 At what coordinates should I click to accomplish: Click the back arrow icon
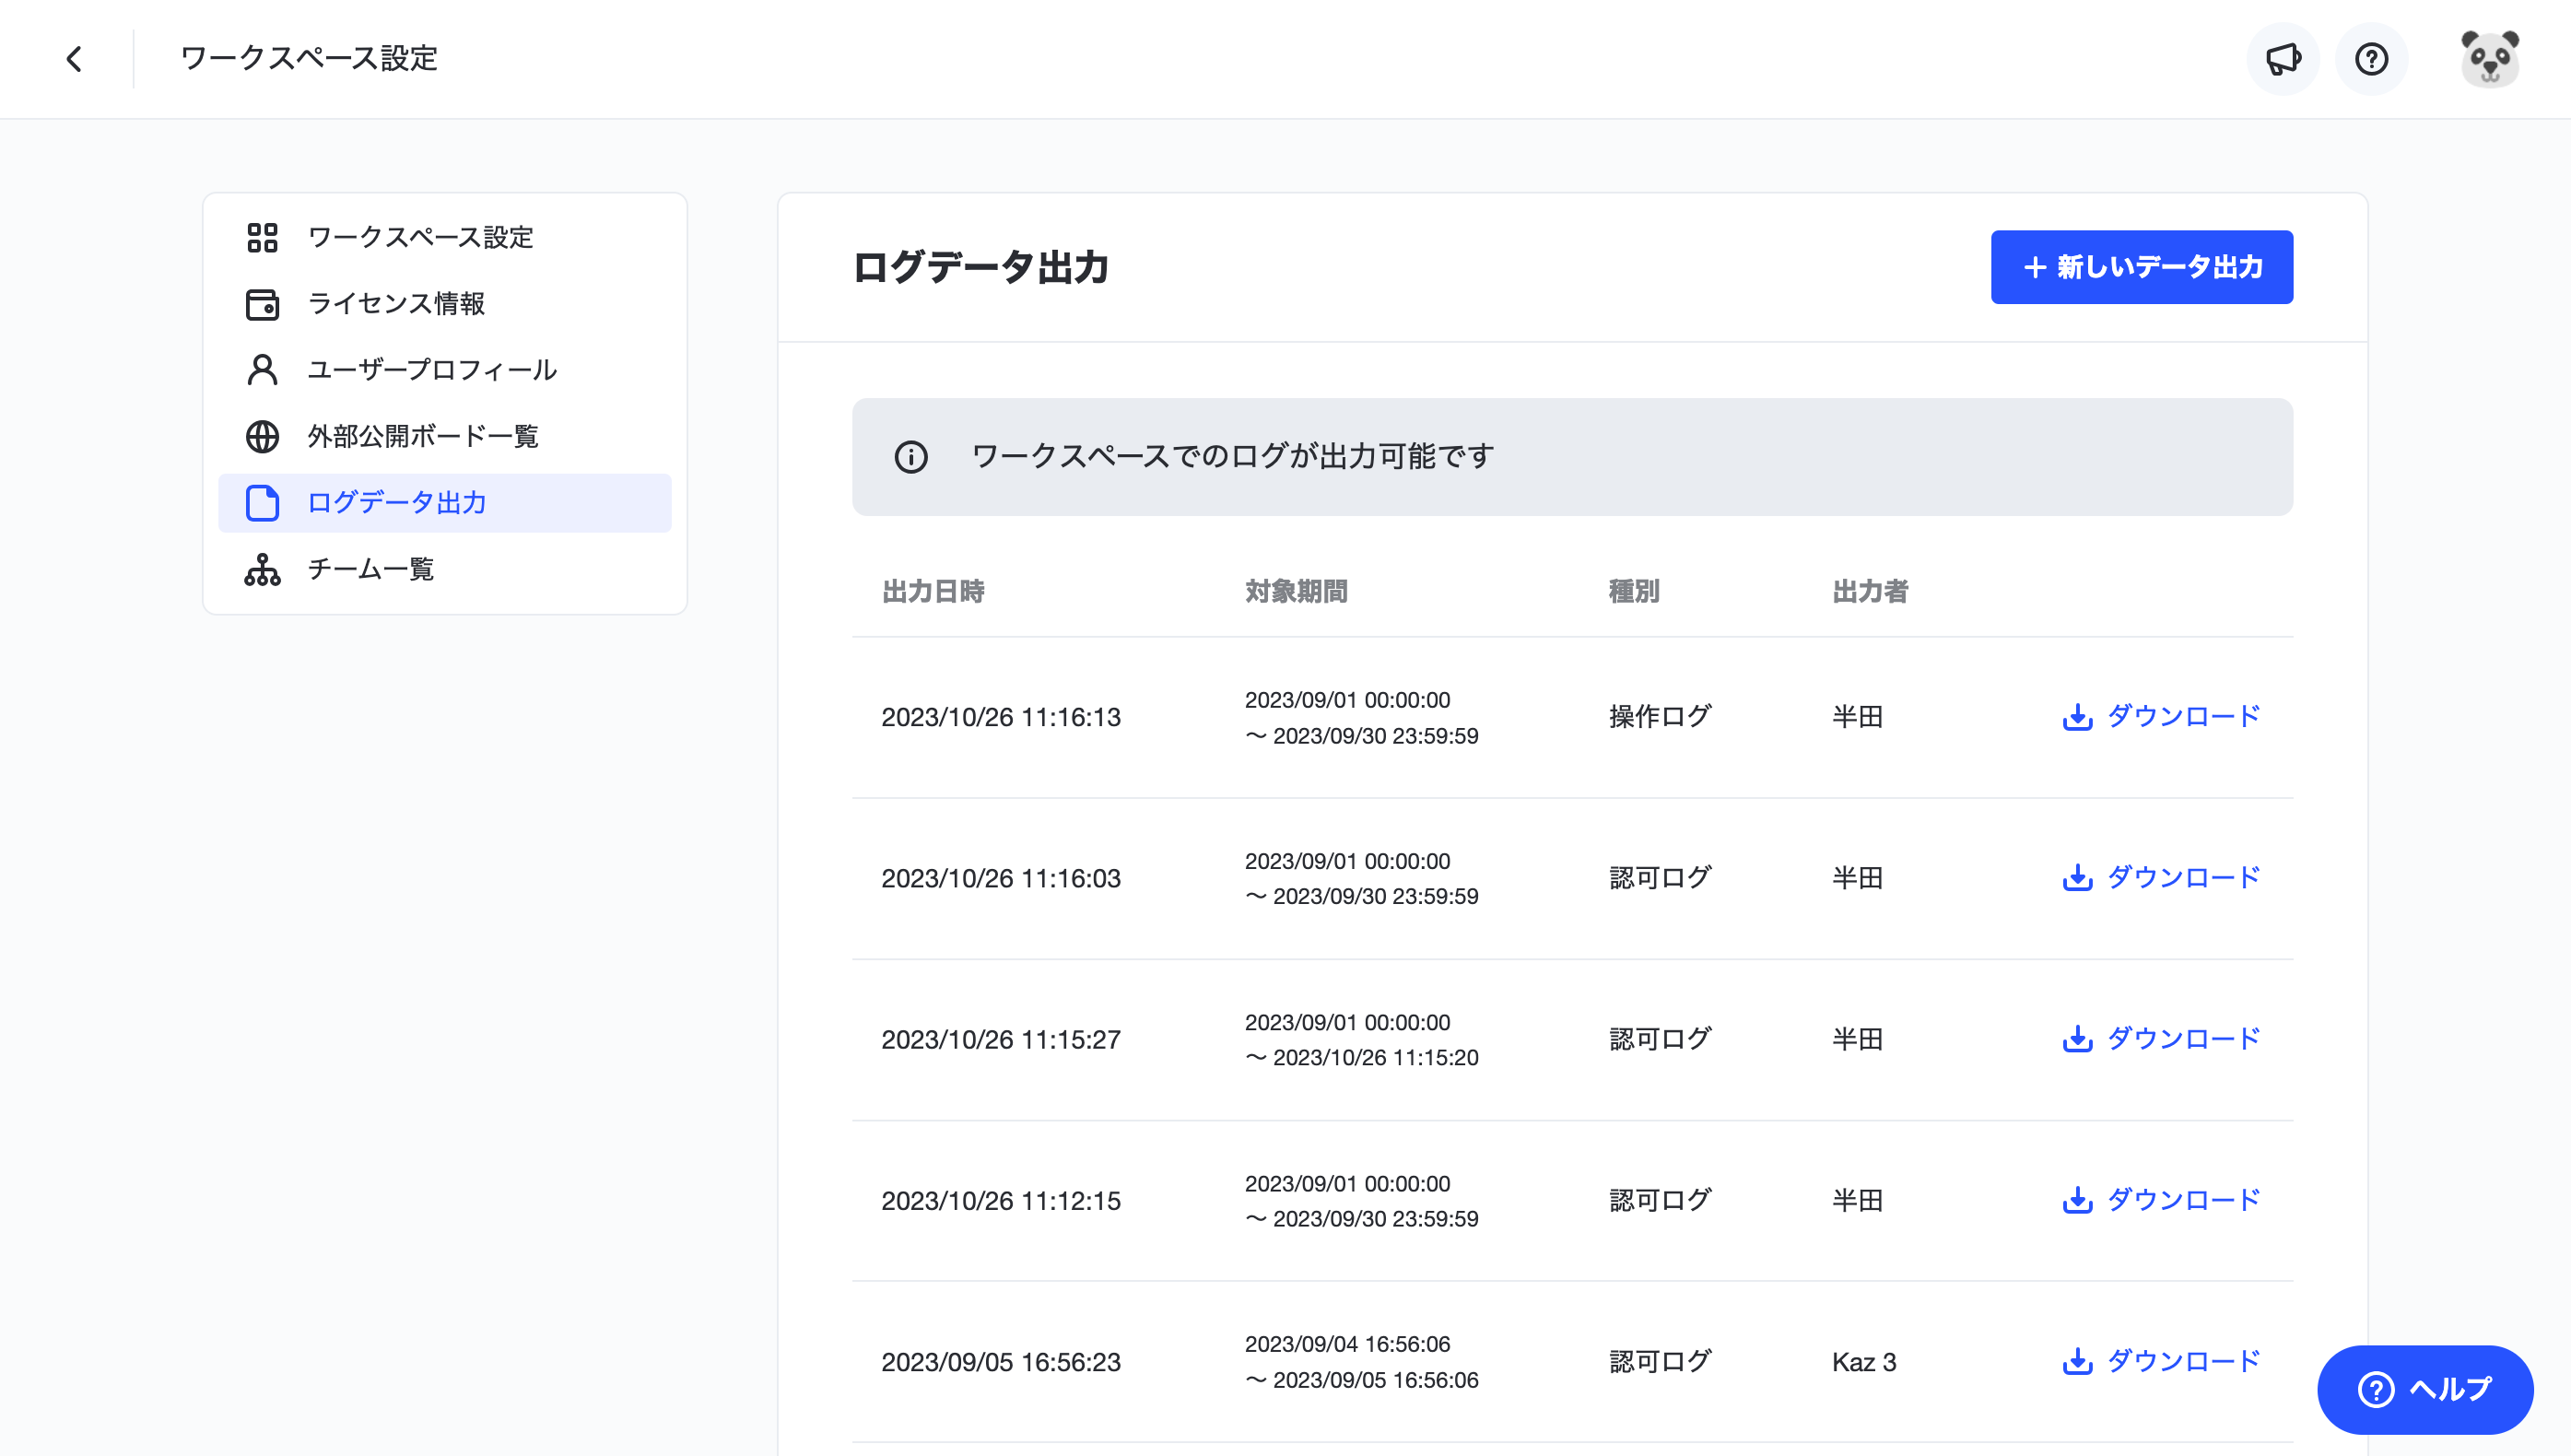(74, 59)
